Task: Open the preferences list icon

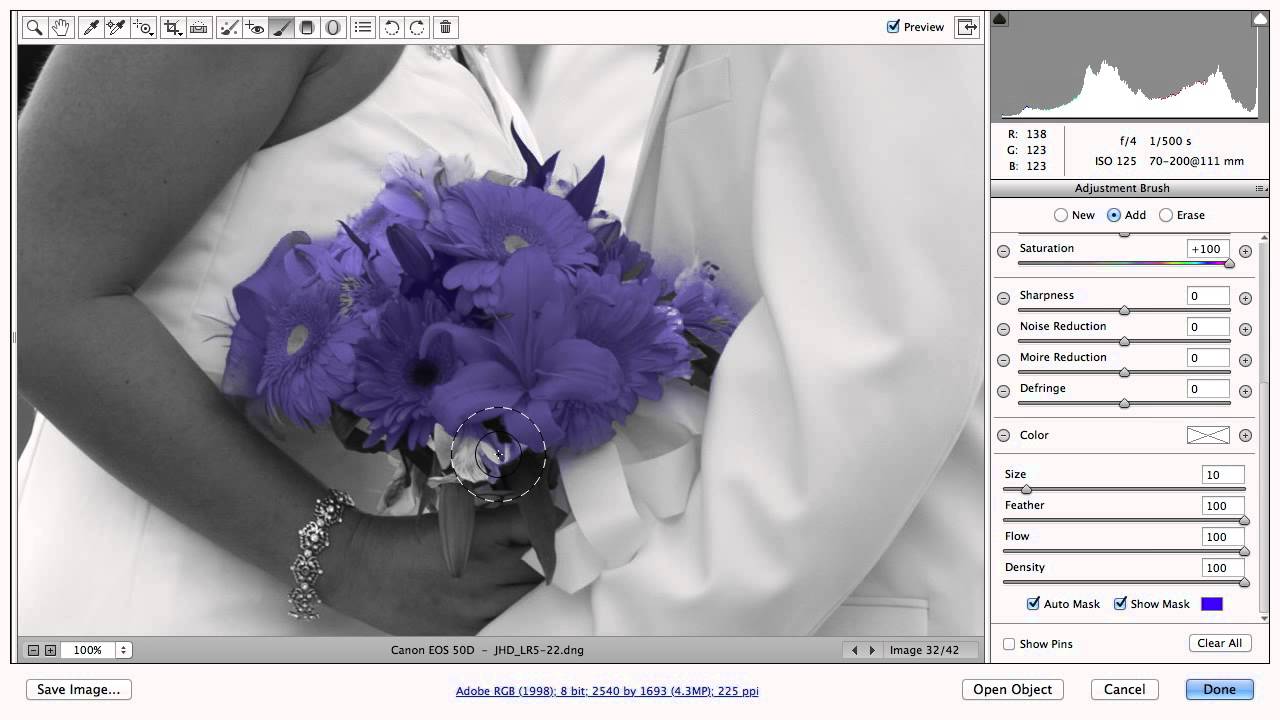Action: pos(363,28)
